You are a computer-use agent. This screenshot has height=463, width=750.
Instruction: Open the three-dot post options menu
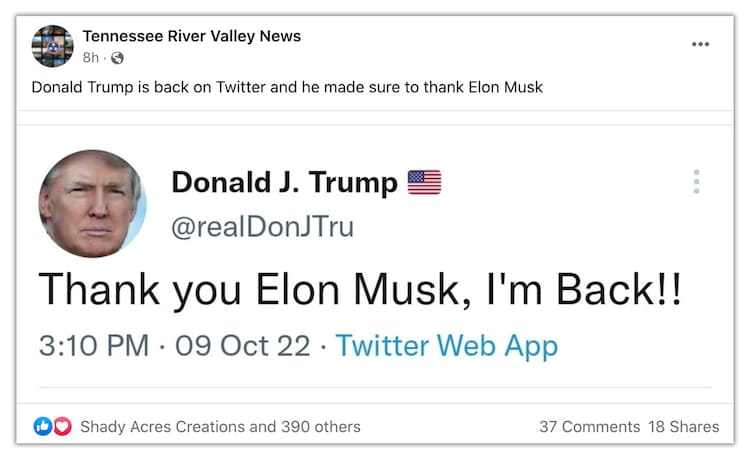tap(700, 45)
